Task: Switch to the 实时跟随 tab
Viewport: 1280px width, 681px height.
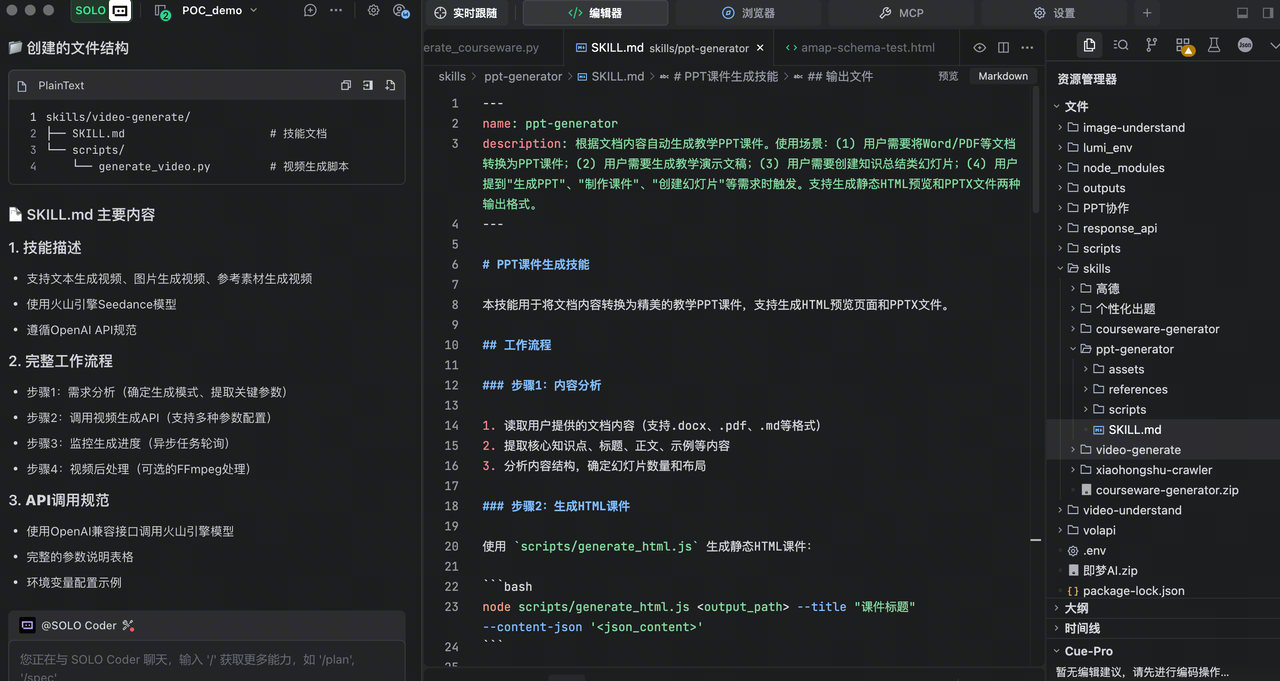Action: pos(465,13)
